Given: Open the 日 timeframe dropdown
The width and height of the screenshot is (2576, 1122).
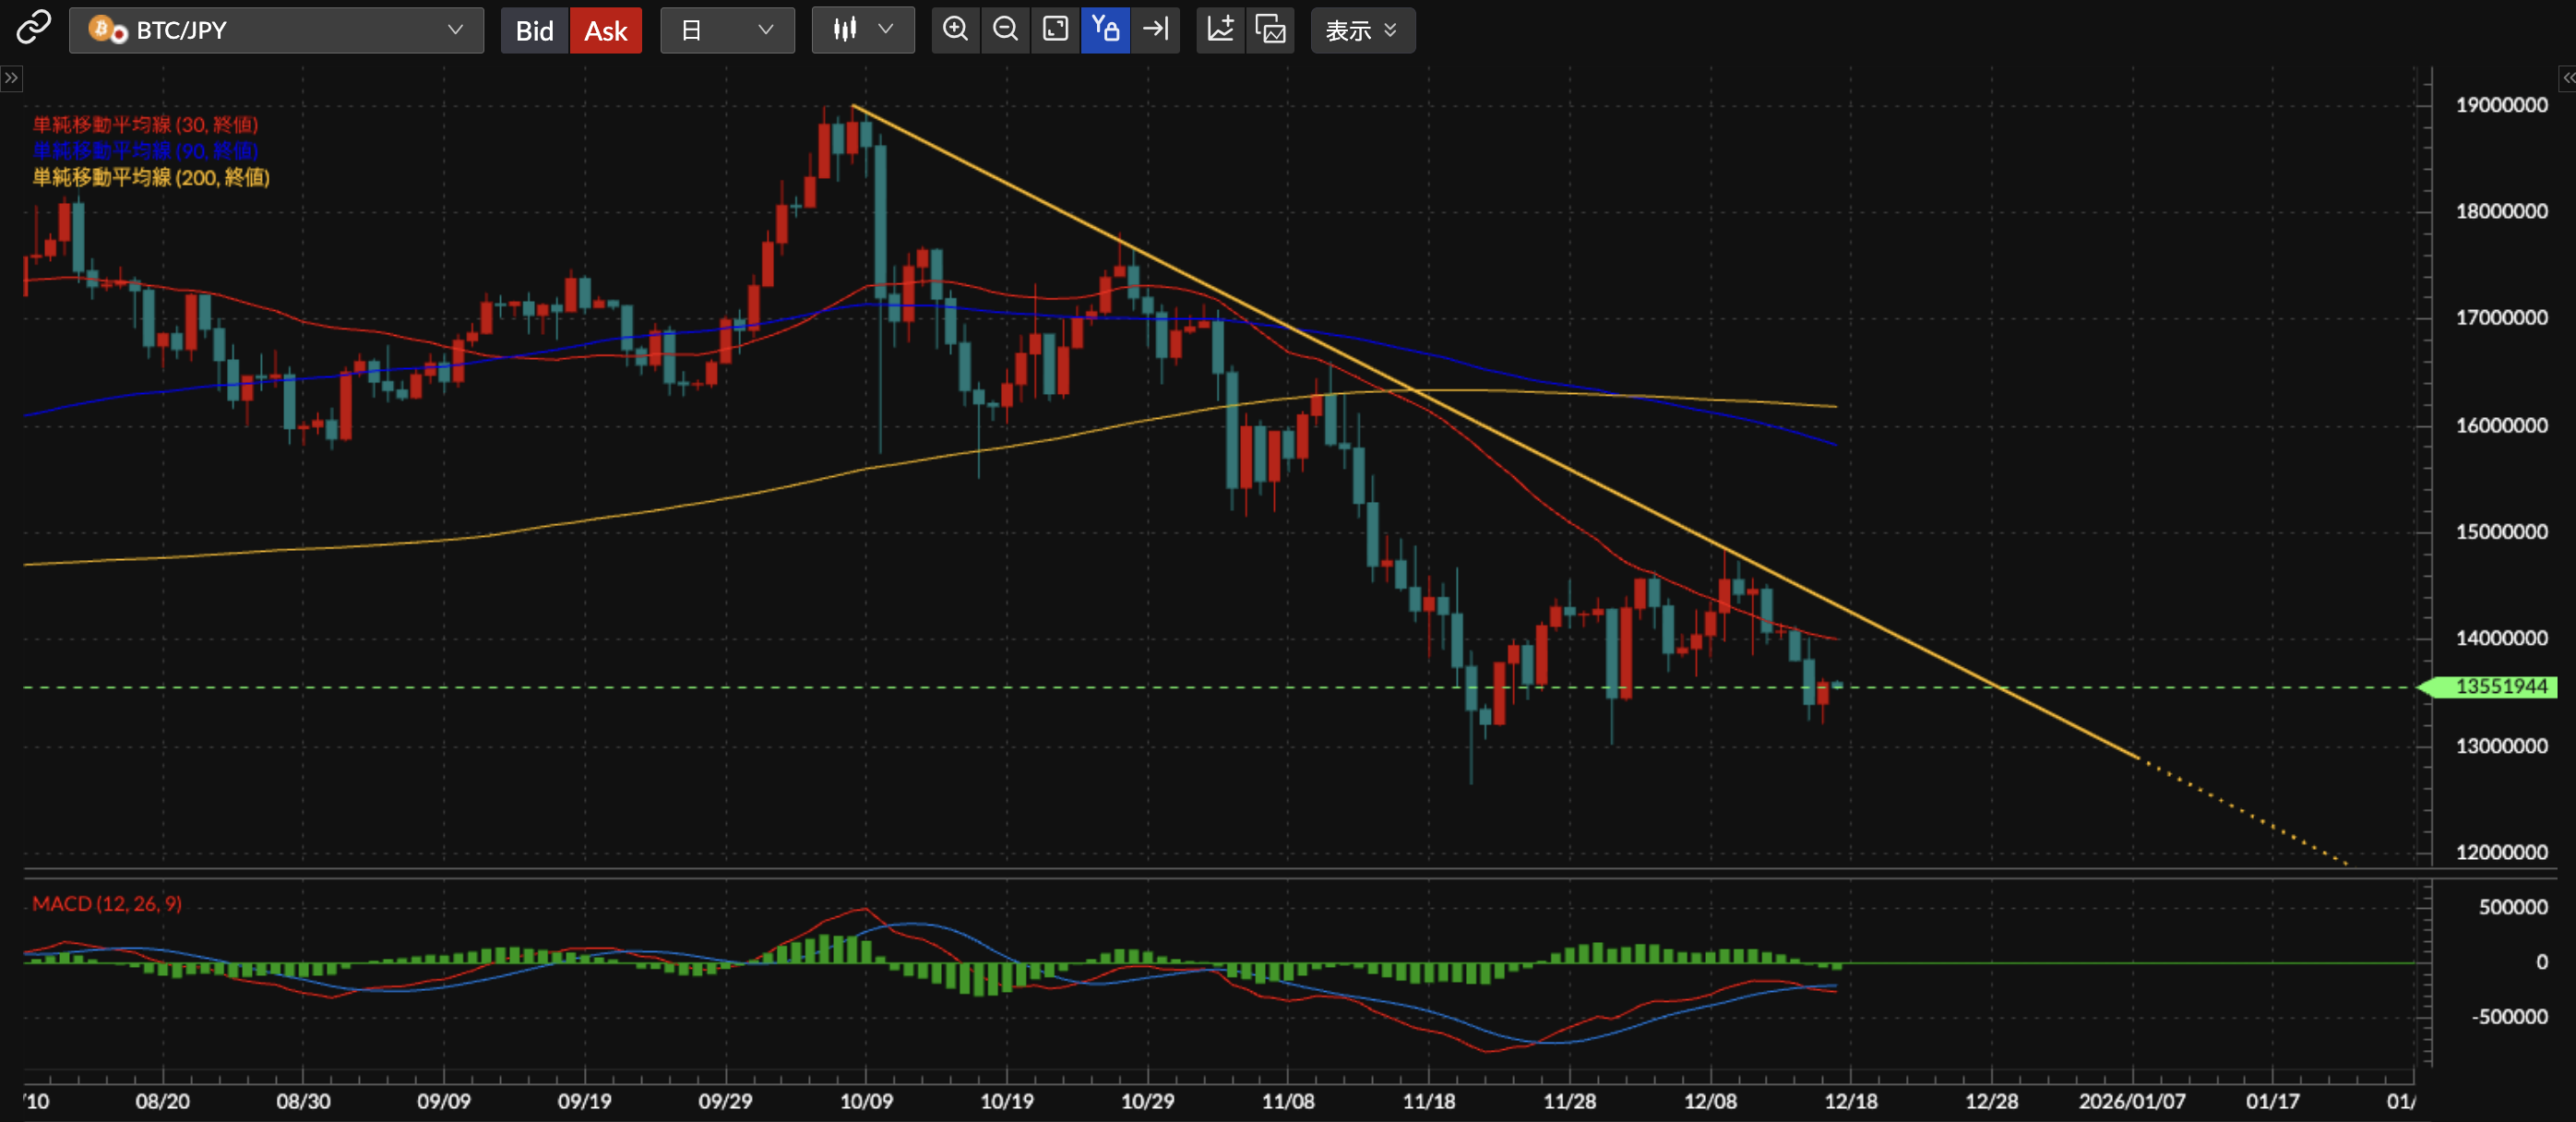Looking at the screenshot, I should tap(727, 30).
